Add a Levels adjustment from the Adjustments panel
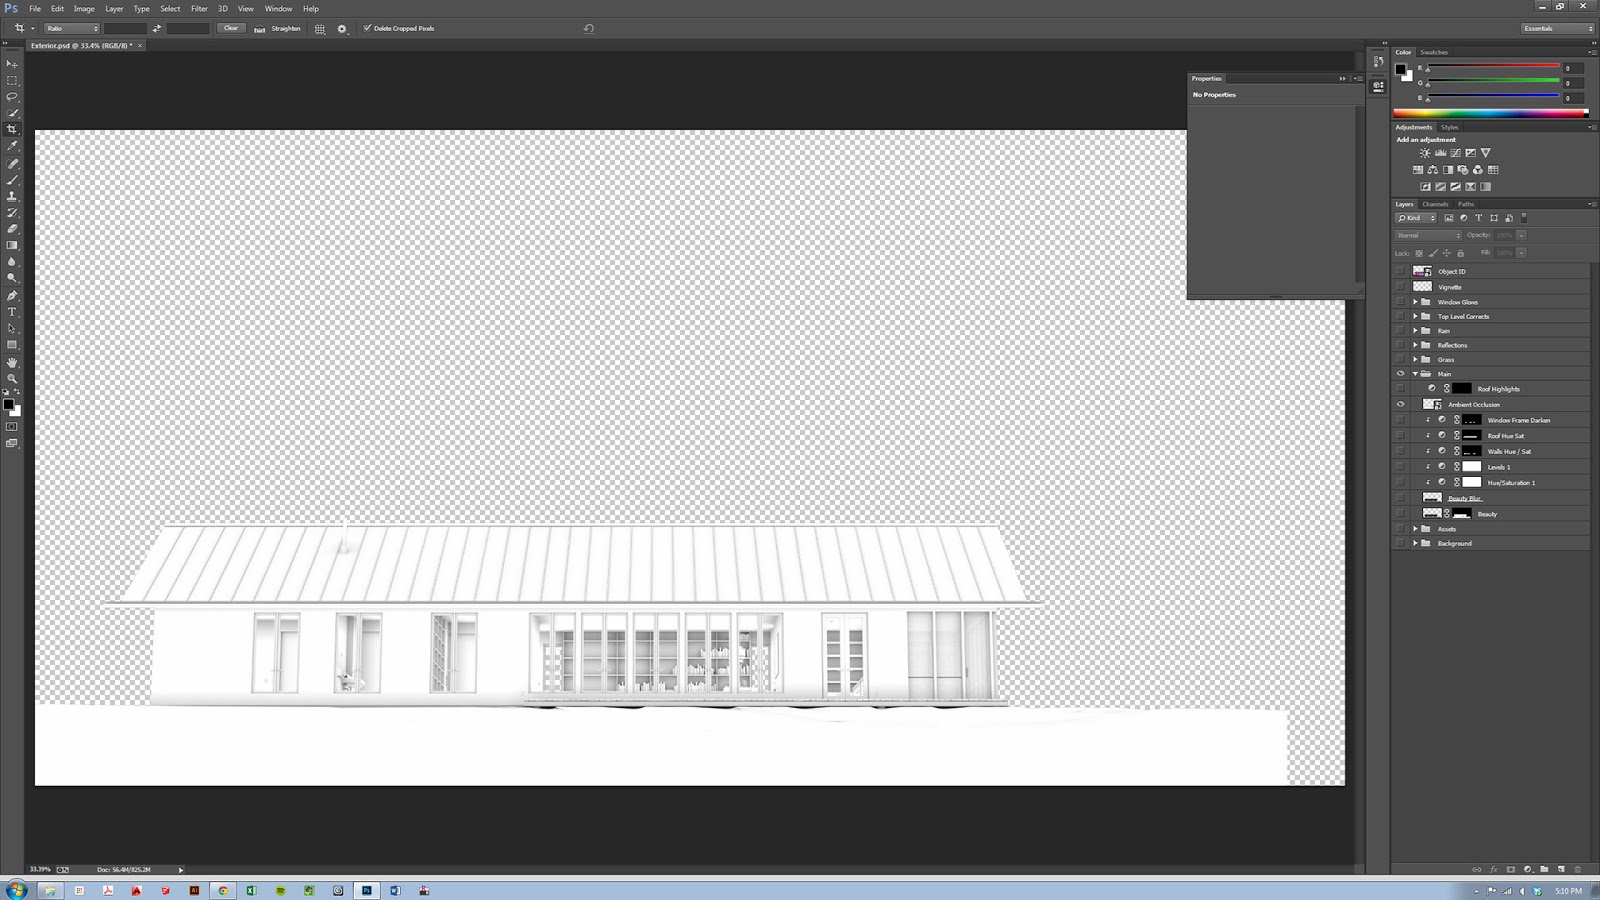 pyautogui.click(x=1439, y=152)
